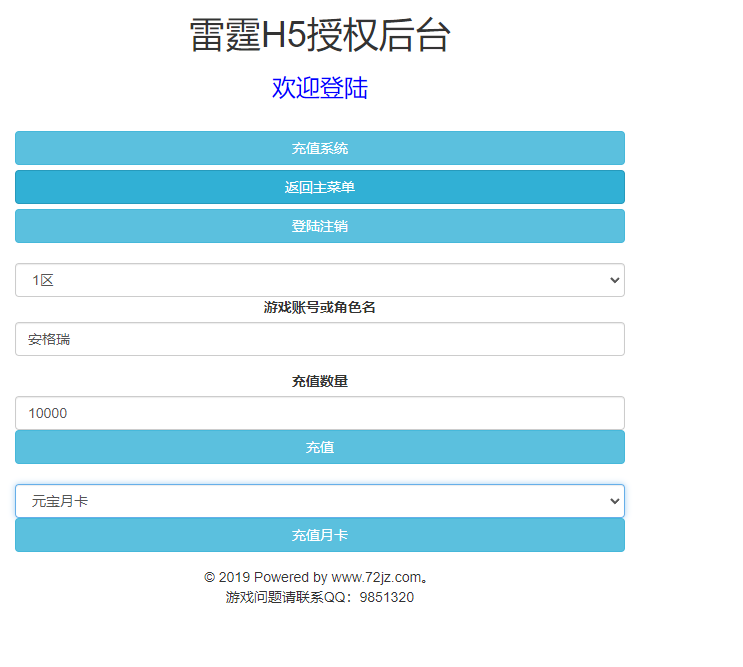Click the Powered by footer text
The height and width of the screenshot is (667, 743).
290,577
